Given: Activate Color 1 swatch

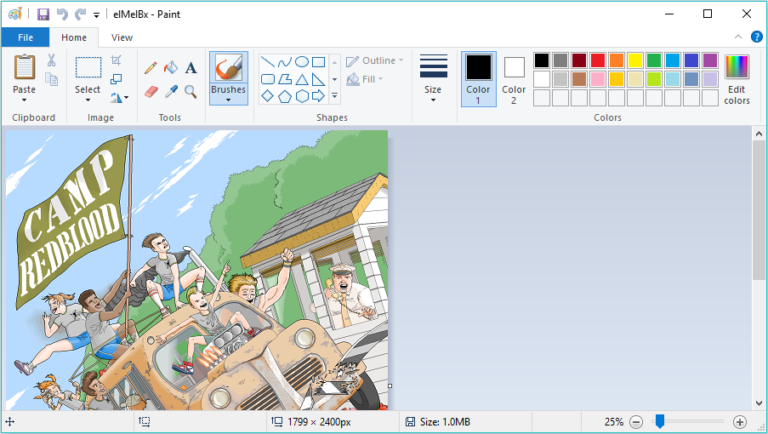Looking at the screenshot, I should tap(478, 79).
